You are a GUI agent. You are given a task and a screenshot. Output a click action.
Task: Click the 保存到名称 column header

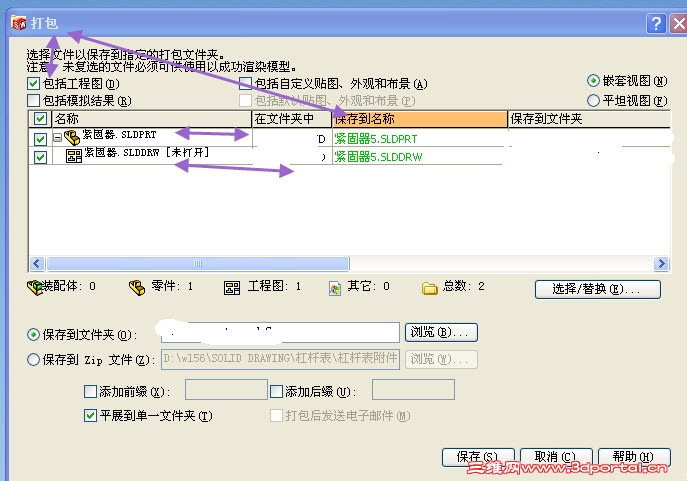click(x=420, y=119)
